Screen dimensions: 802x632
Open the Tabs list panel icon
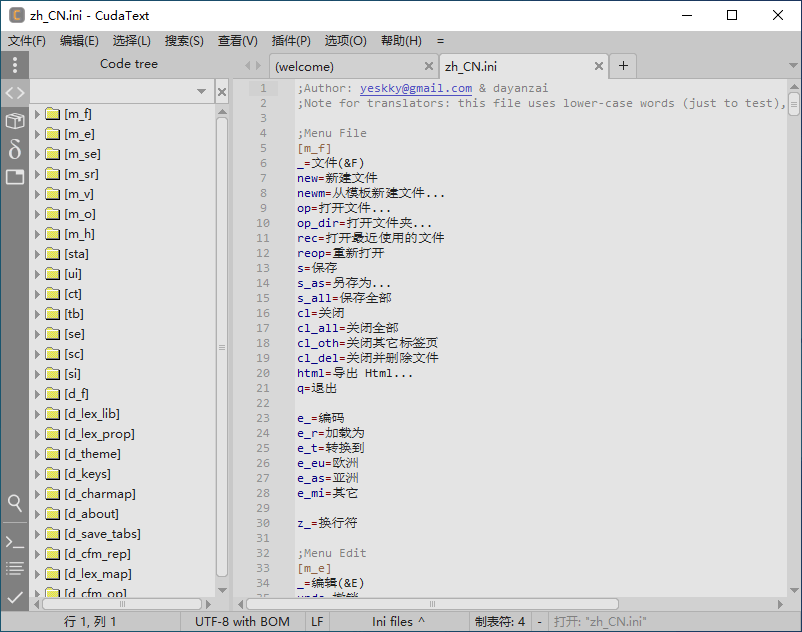coord(15,177)
